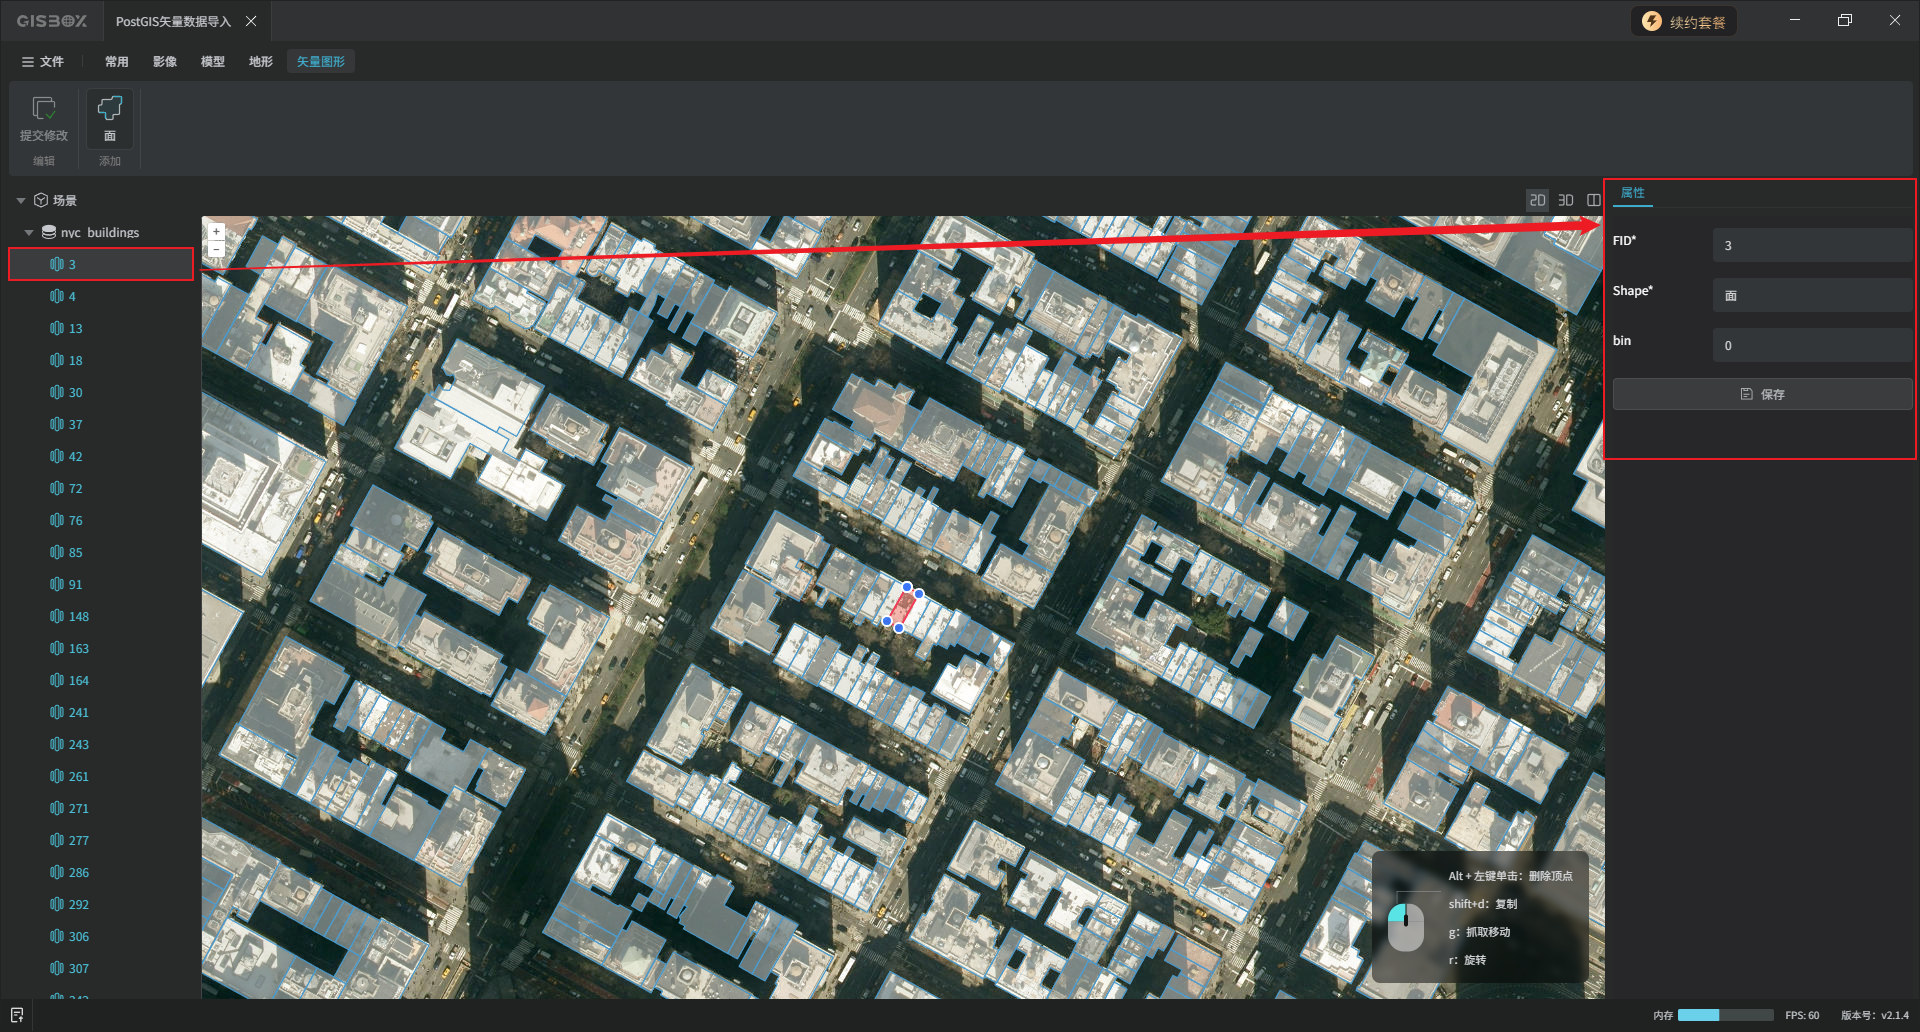Collapse the nyc_buildings layer node
Viewport: 1920px width, 1032px height.
[x=29, y=233]
